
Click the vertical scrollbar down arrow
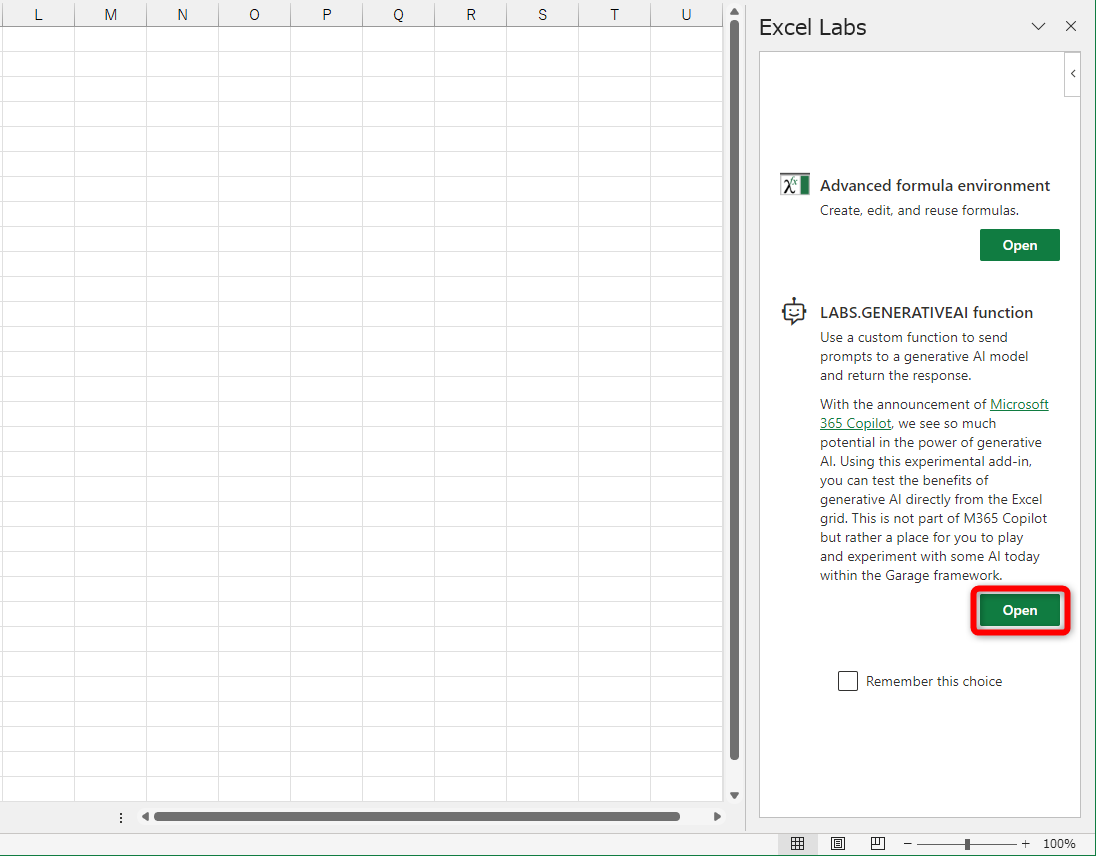(734, 795)
